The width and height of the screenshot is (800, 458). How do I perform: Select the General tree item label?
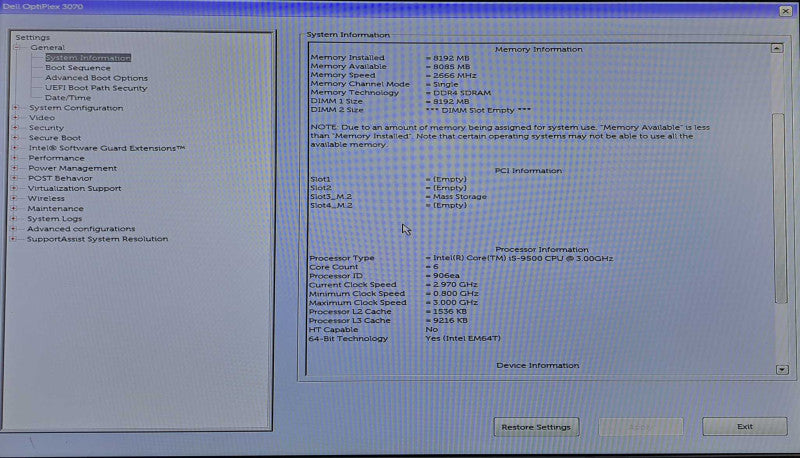pyautogui.click(x=47, y=47)
